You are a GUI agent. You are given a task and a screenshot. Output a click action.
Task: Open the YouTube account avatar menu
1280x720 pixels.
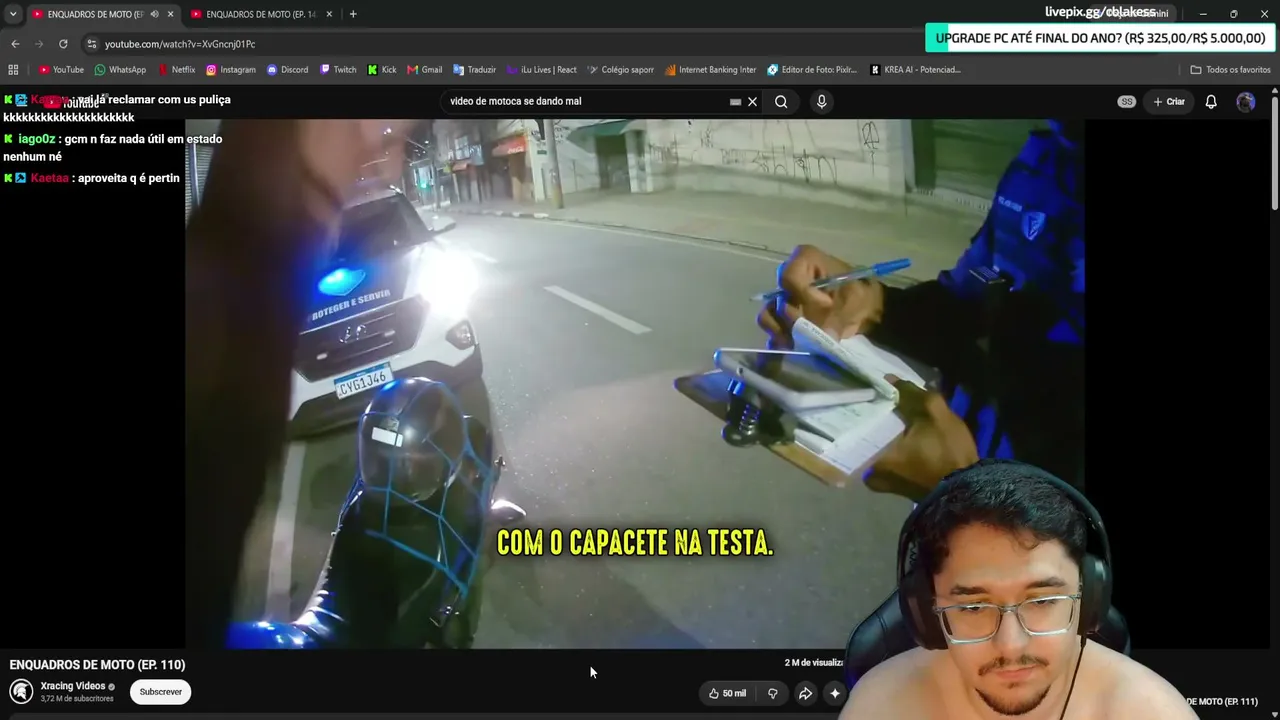click(1245, 101)
